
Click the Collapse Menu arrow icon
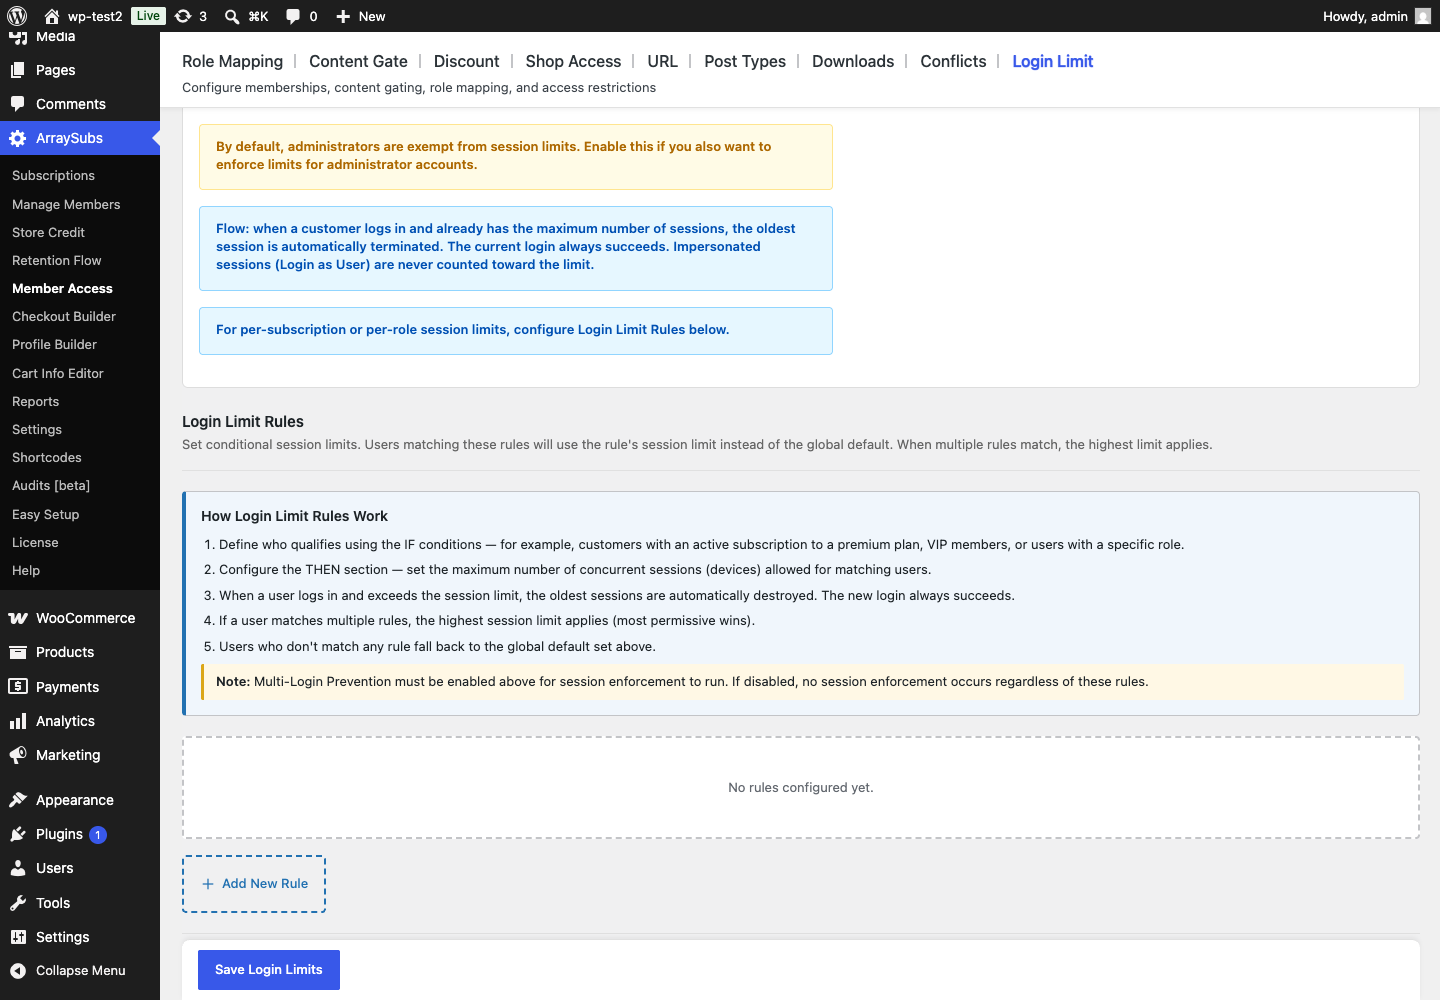[x=18, y=971]
